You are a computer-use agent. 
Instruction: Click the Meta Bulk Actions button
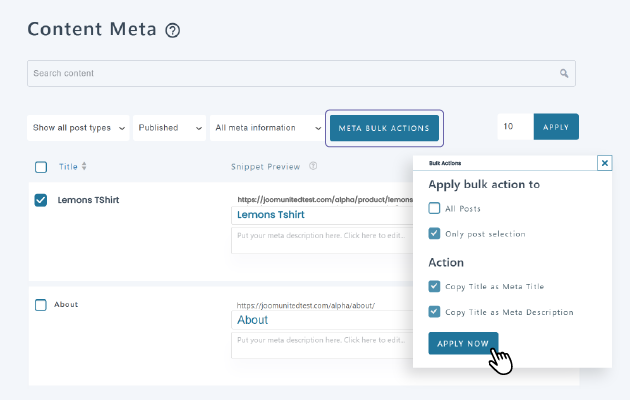click(384, 128)
